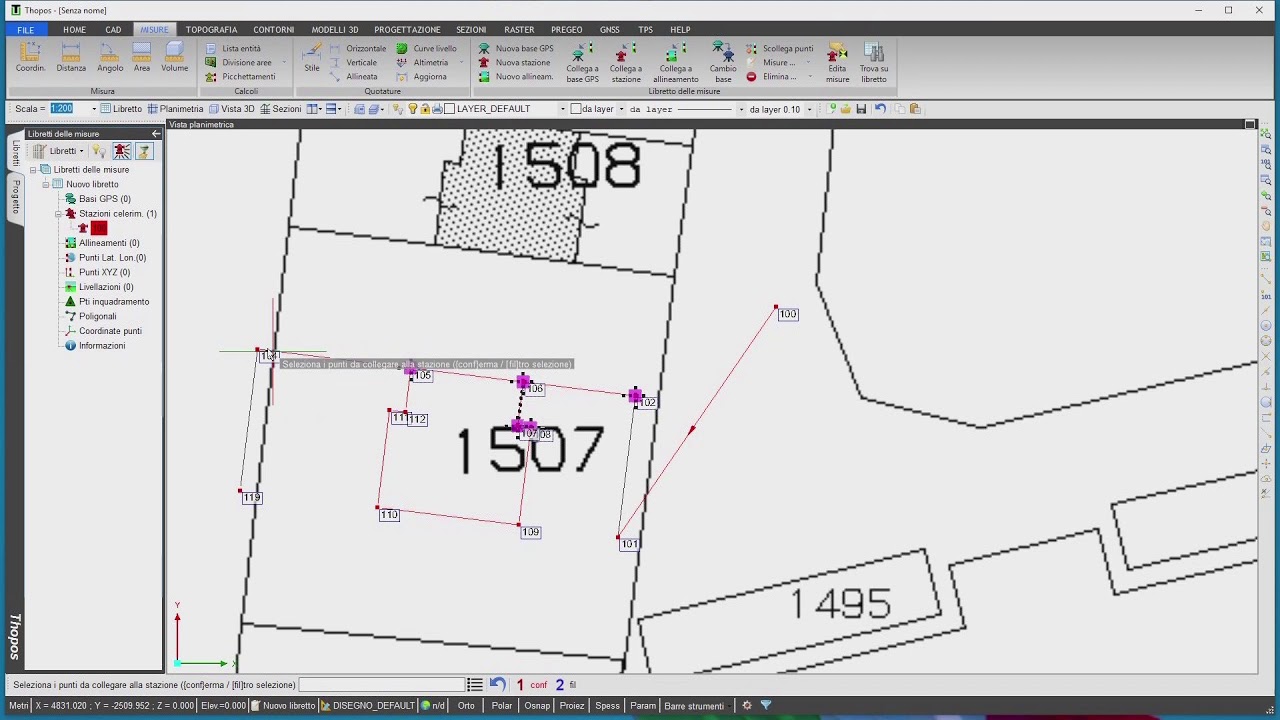Image resolution: width=1280 pixels, height=720 pixels.
Task: Open Edita misure tool
Action: tap(838, 62)
